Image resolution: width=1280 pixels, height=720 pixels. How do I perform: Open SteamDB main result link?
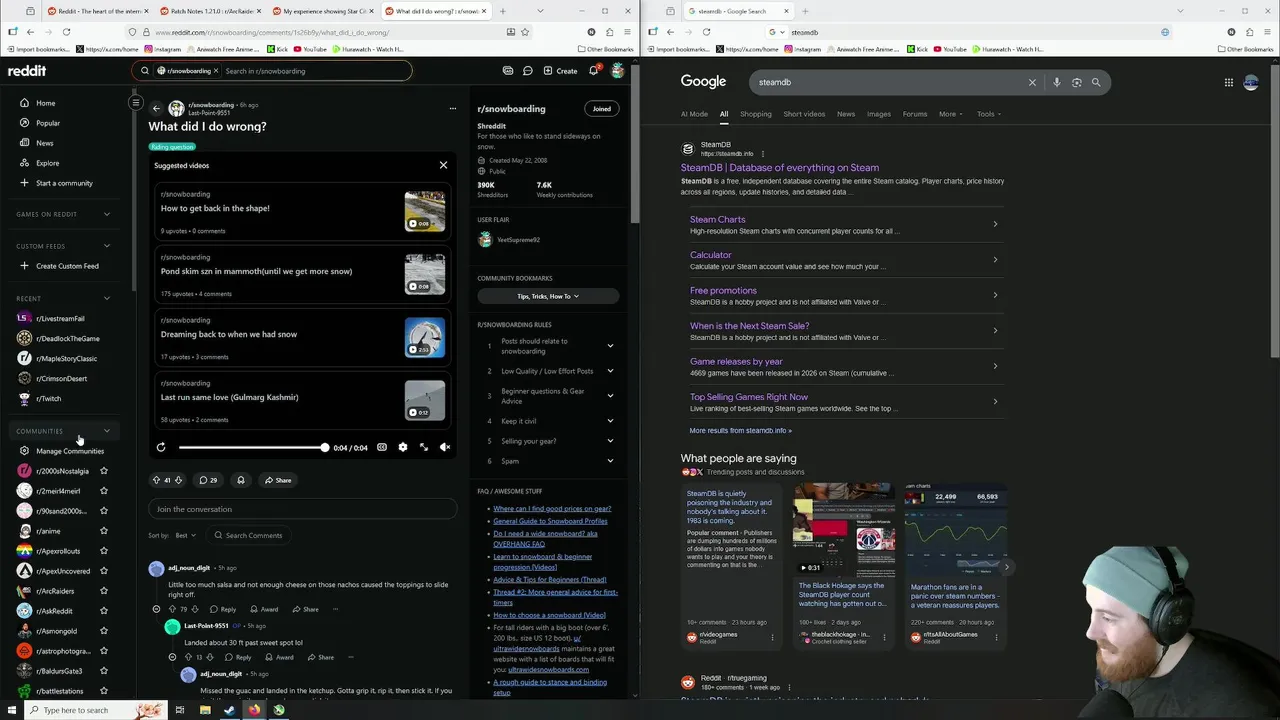tap(780, 168)
